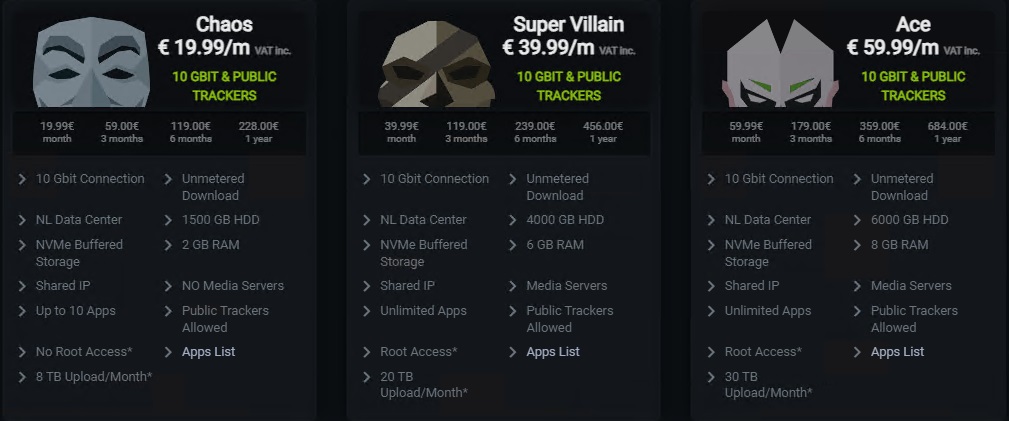
Task: Open Apps List link in Chaos plan
Action: (x=208, y=352)
